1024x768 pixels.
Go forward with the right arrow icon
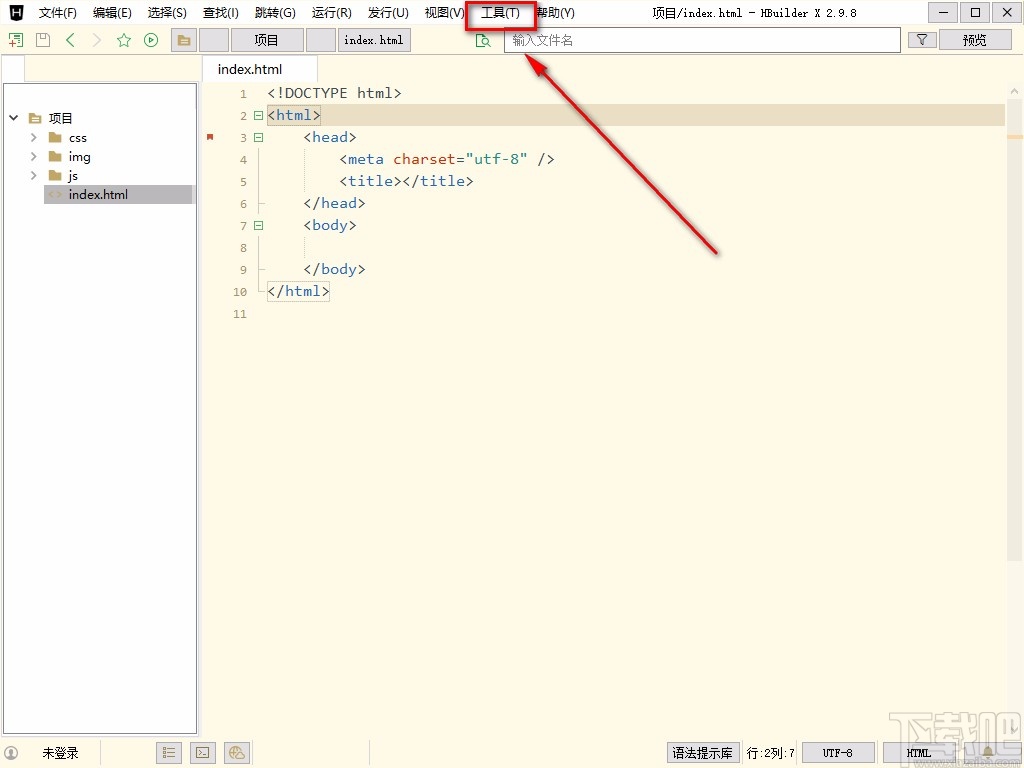(97, 40)
